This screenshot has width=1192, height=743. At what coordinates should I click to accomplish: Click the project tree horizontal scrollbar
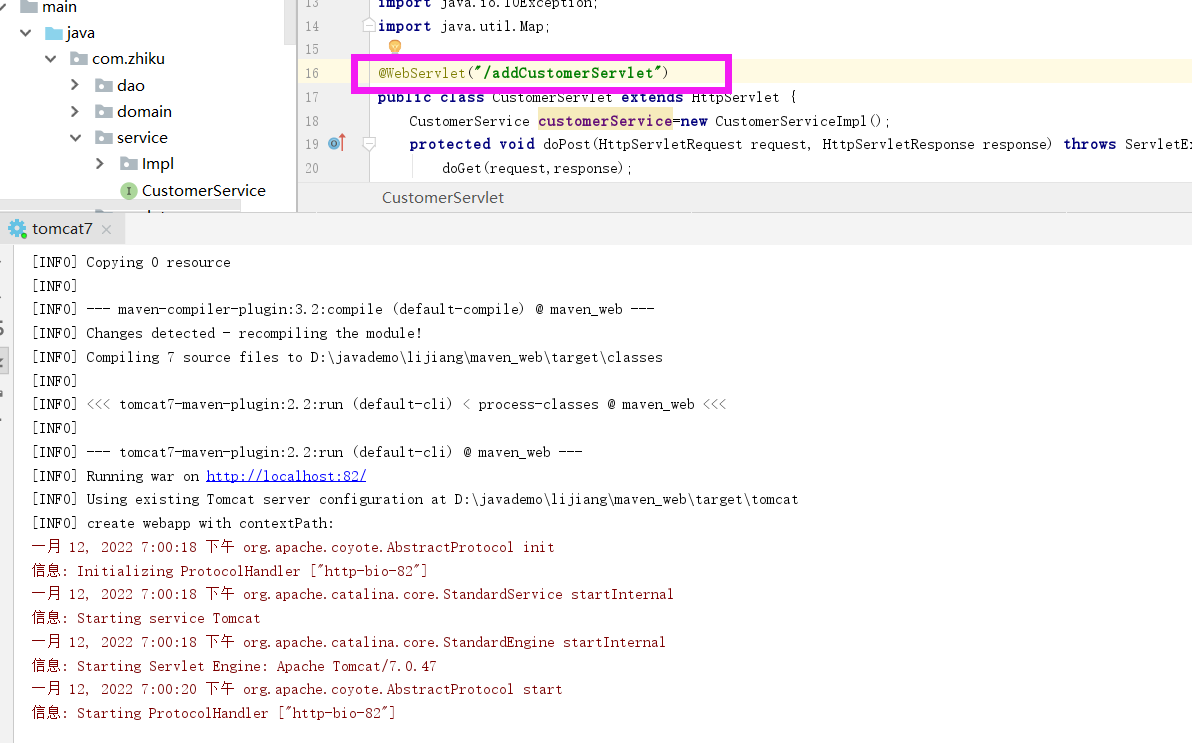pyautogui.click(x=120, y=205)
